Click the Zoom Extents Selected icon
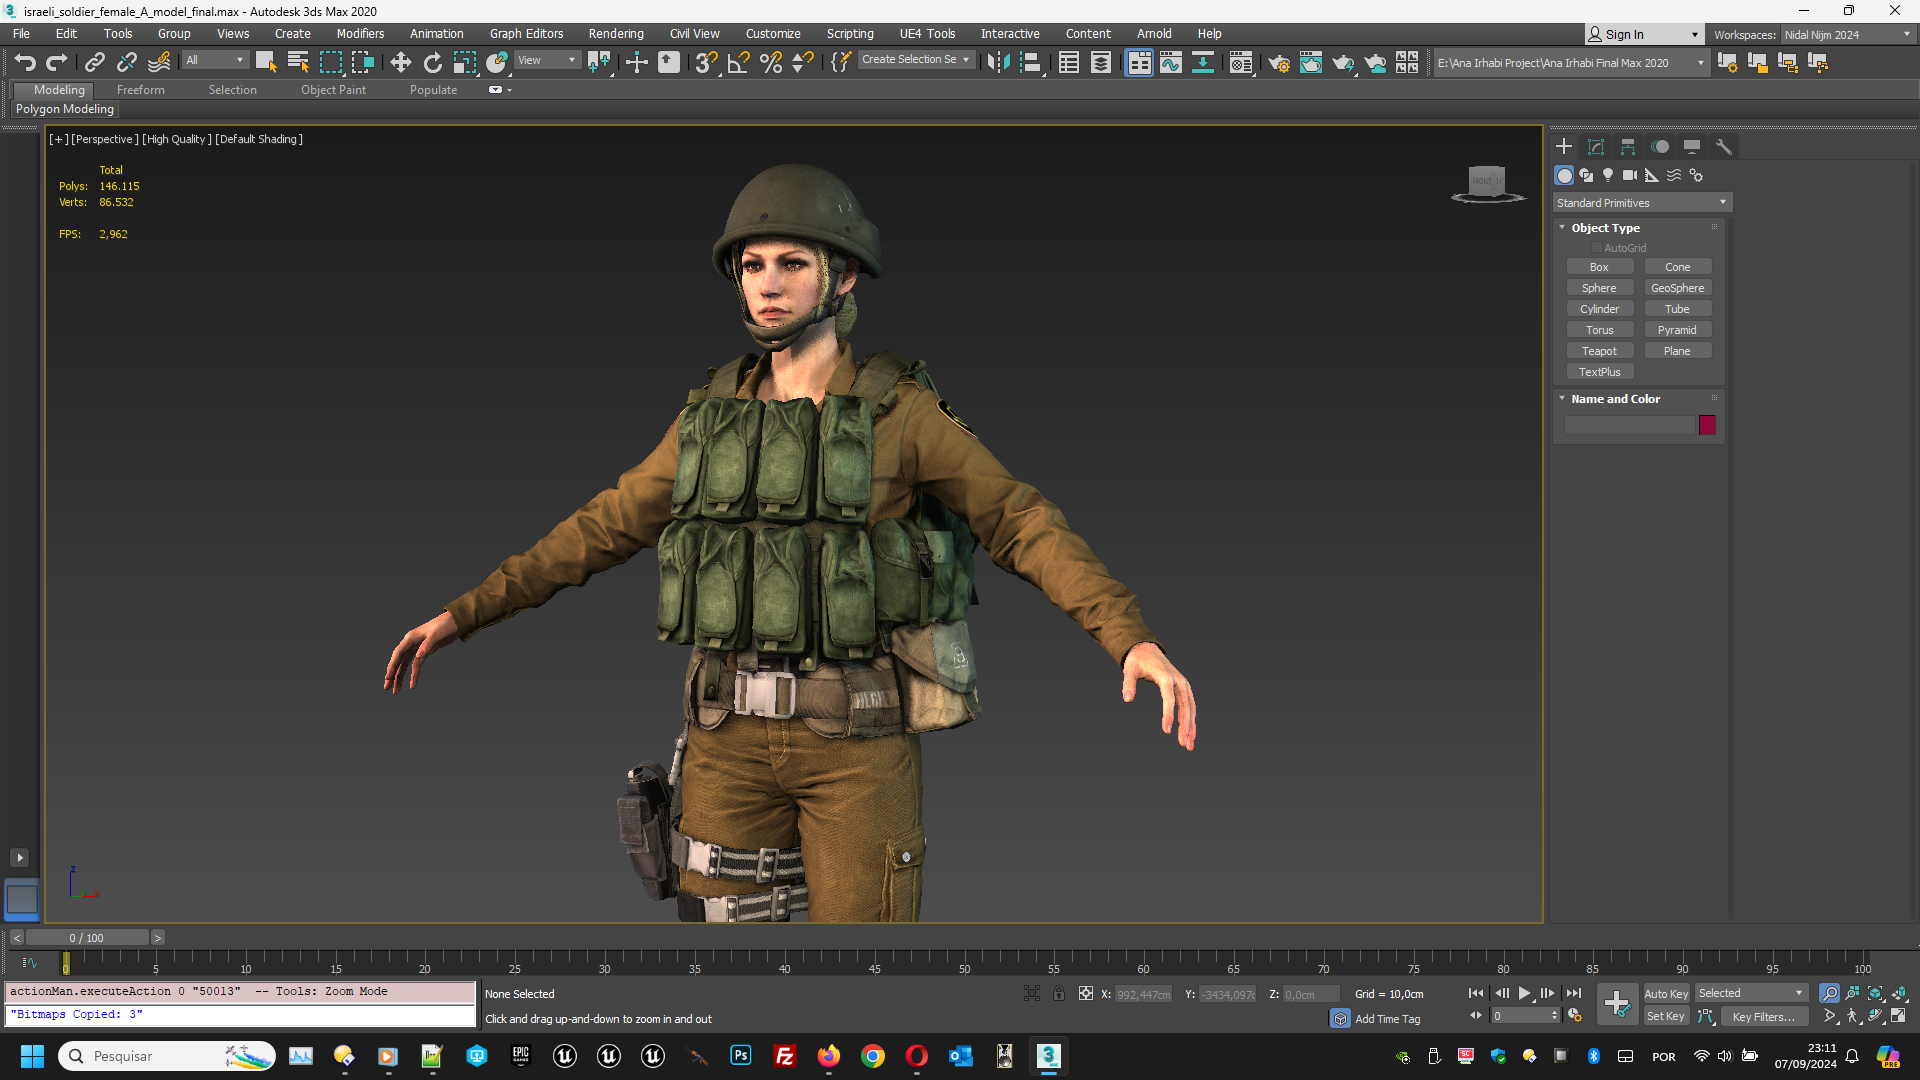1920x1080 pixels. point(1876,993)
